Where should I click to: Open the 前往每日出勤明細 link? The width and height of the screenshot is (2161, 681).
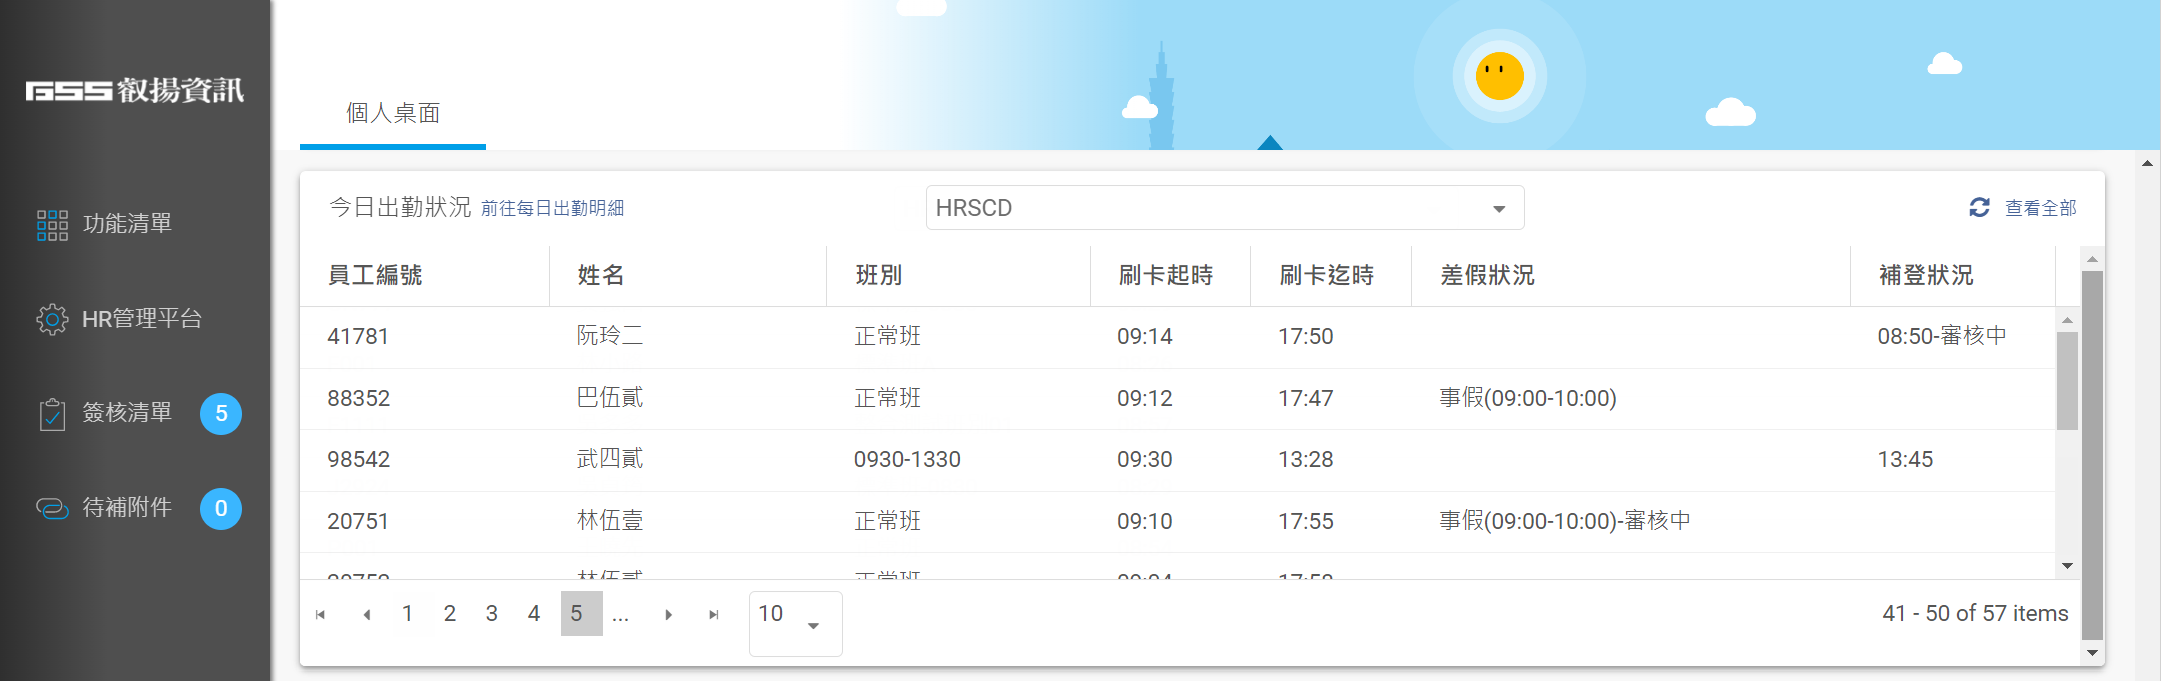tap(552, 208)
